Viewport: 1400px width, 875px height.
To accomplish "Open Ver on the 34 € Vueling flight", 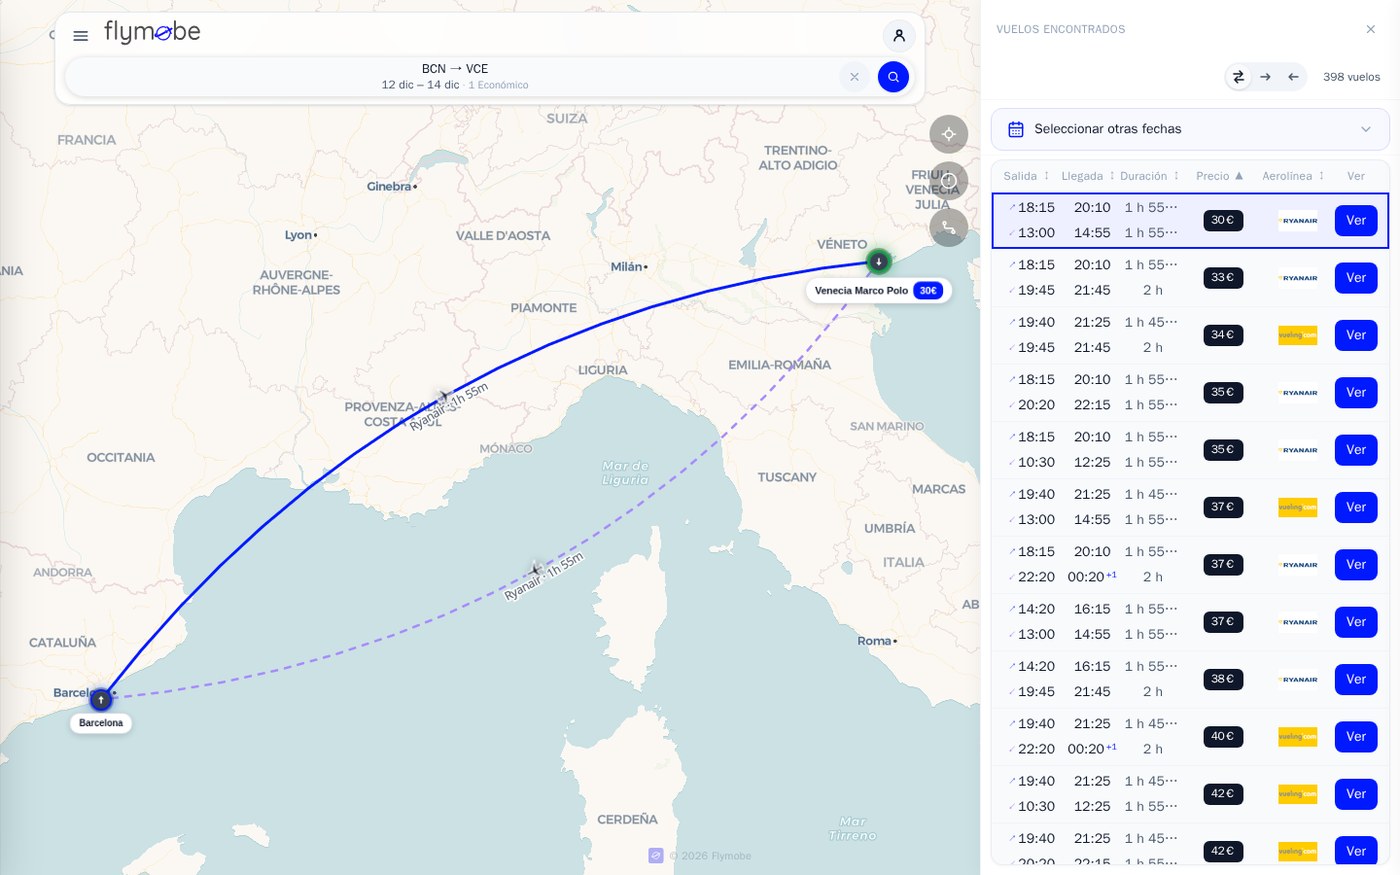I will [1356, 335].
